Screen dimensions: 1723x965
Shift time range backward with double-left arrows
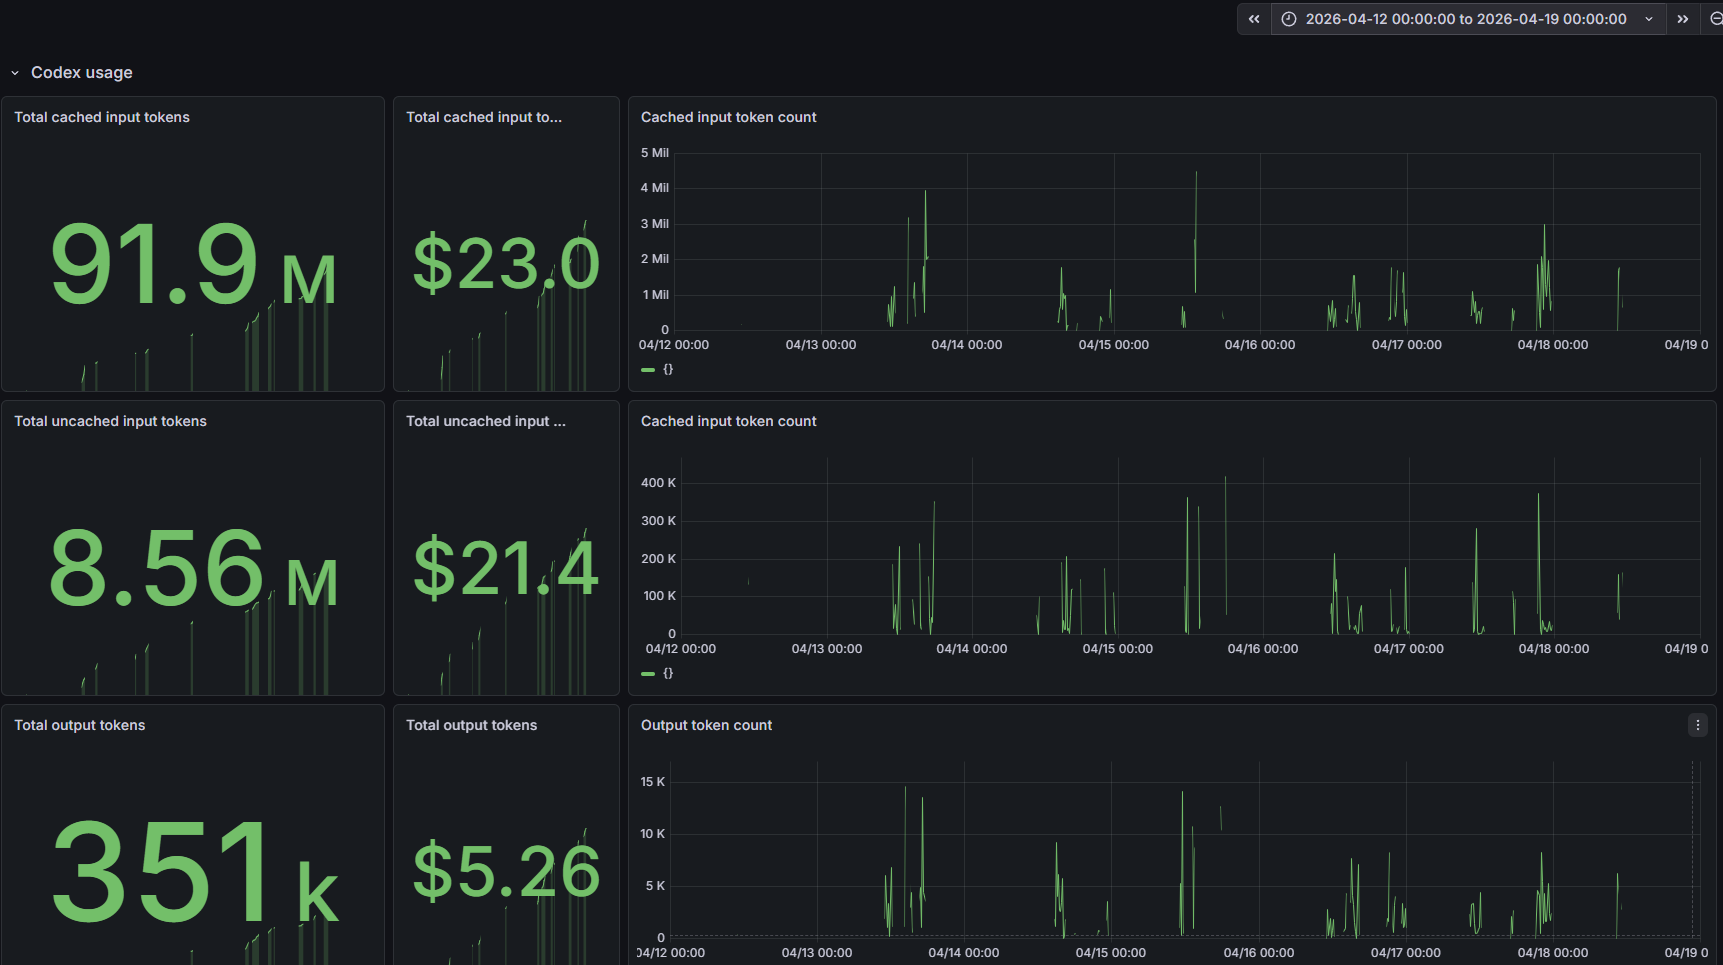(x=1254, y=19)
